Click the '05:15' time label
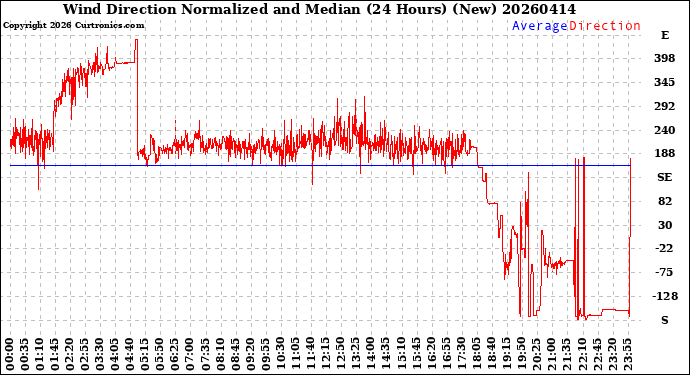This screenshot has width=690, height=375. (145, 355)
